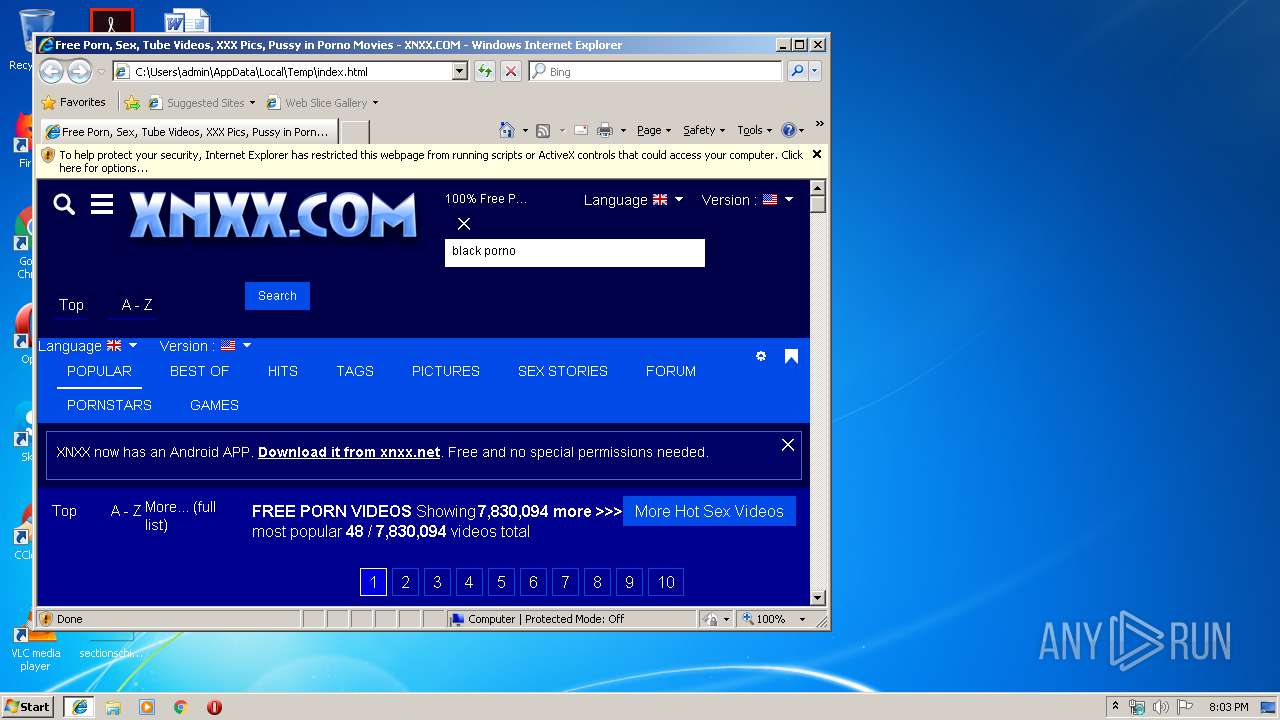The height and width of the screenshot is (720, 1280).
Task: Click the IE Forward arrow button
Action: point(79,71)
